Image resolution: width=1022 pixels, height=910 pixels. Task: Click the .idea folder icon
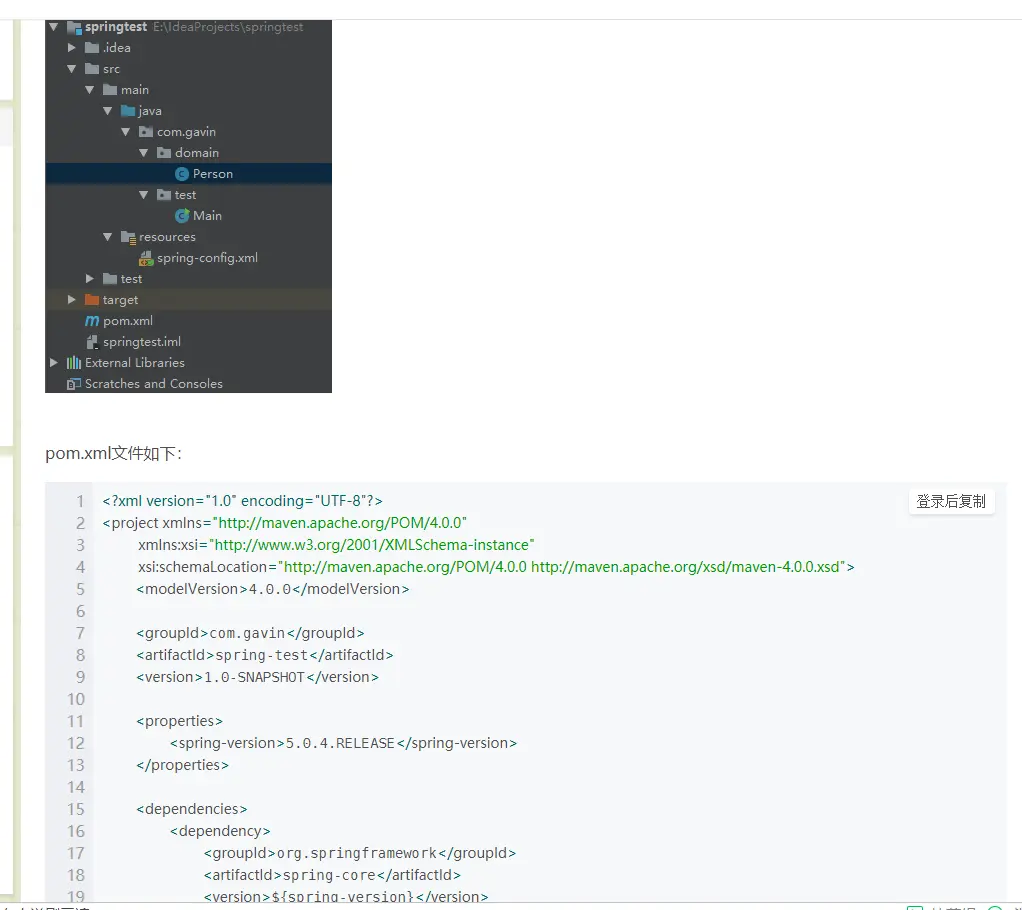point(92,48)
